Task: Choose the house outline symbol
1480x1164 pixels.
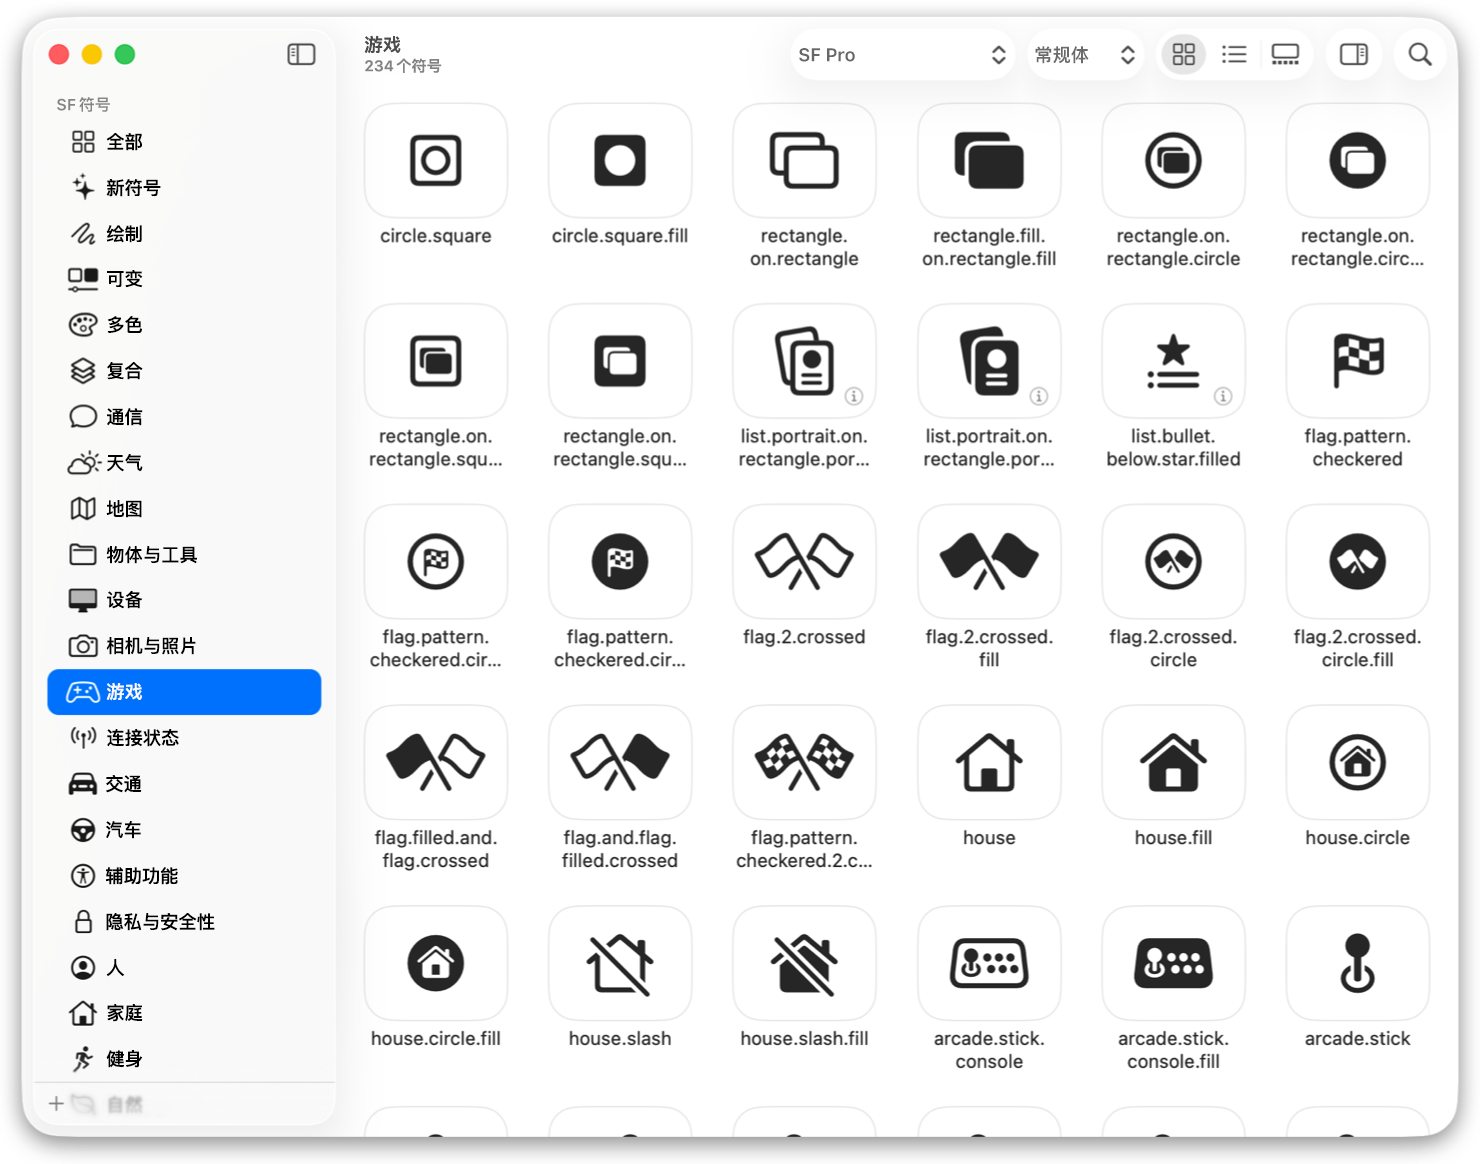Action: coord(989,763)
